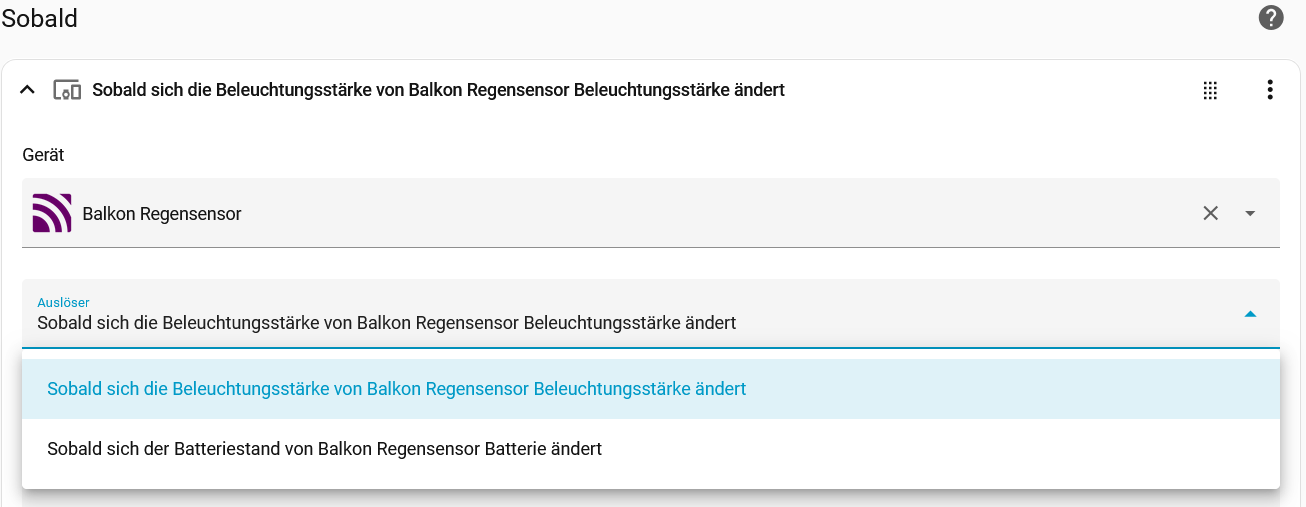Close the Auslöser dropdown via its arrow
The width and height of the screenshot is (1306, 507).
1250,314
